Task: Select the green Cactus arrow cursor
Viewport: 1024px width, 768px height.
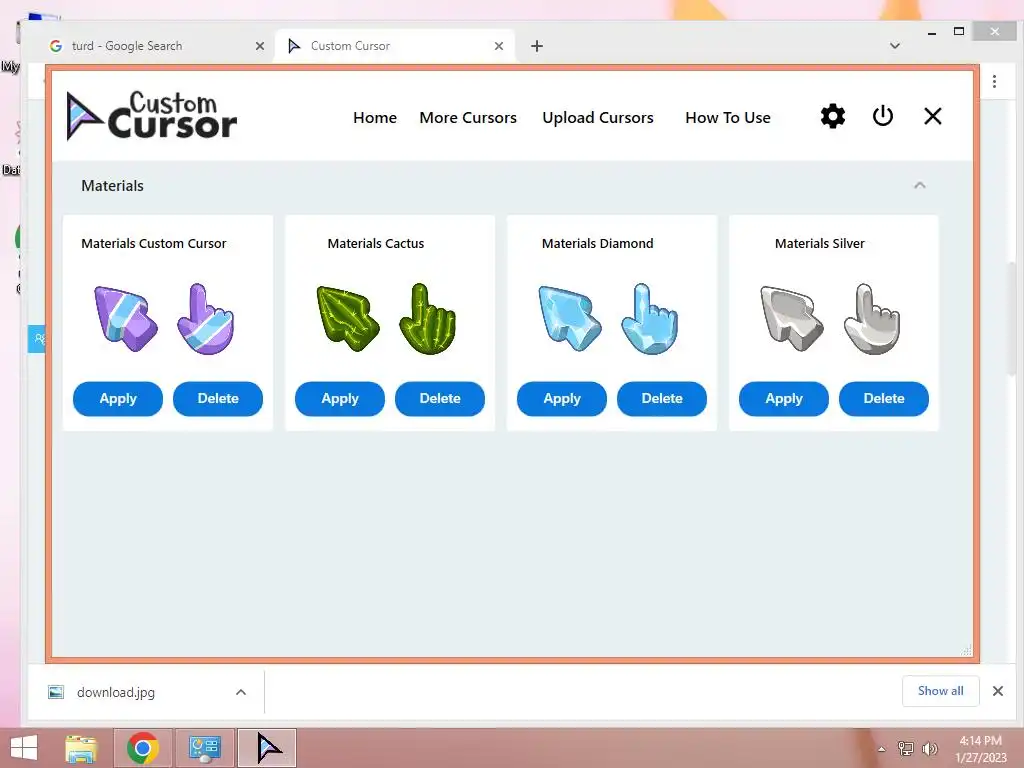Action: [x=347, y=319]
